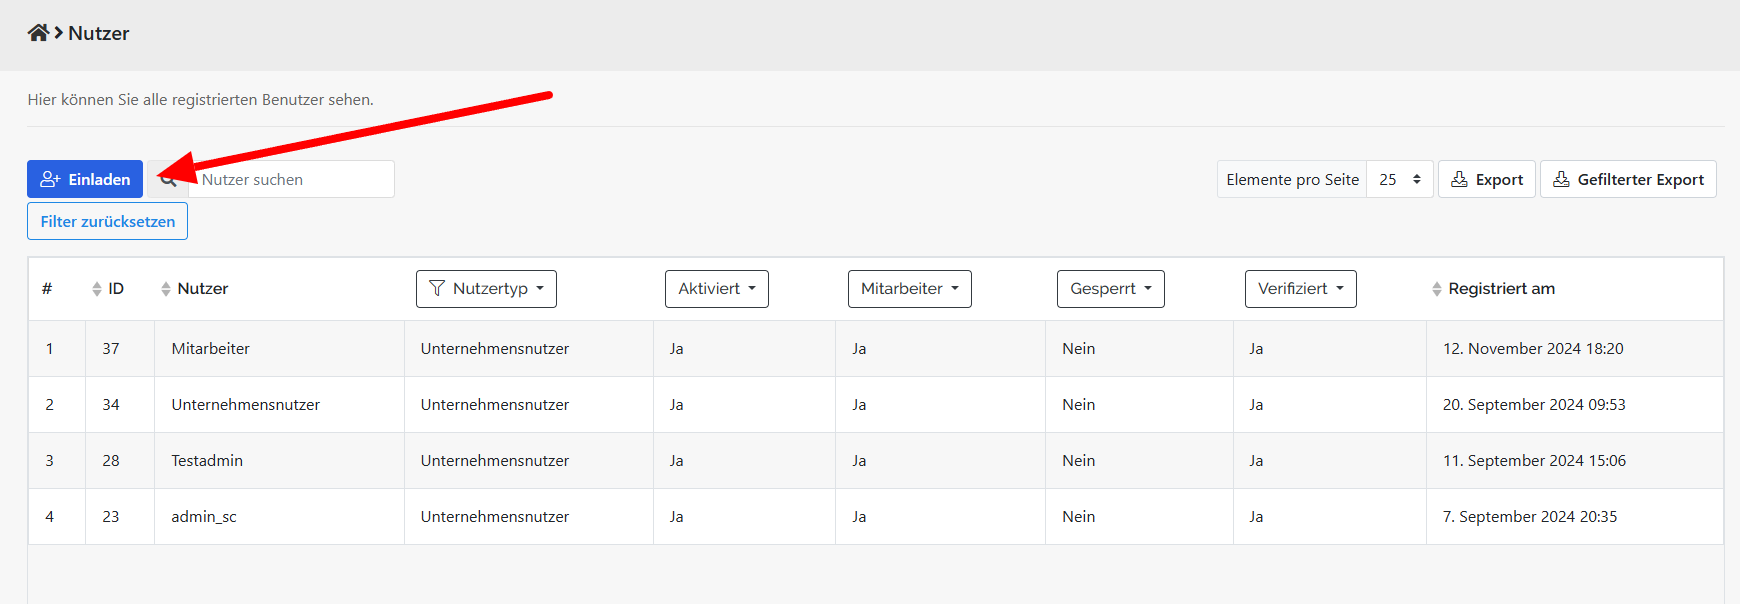Select the admin_sc user row
1740x604 pixels.
[x=204, y=517]
